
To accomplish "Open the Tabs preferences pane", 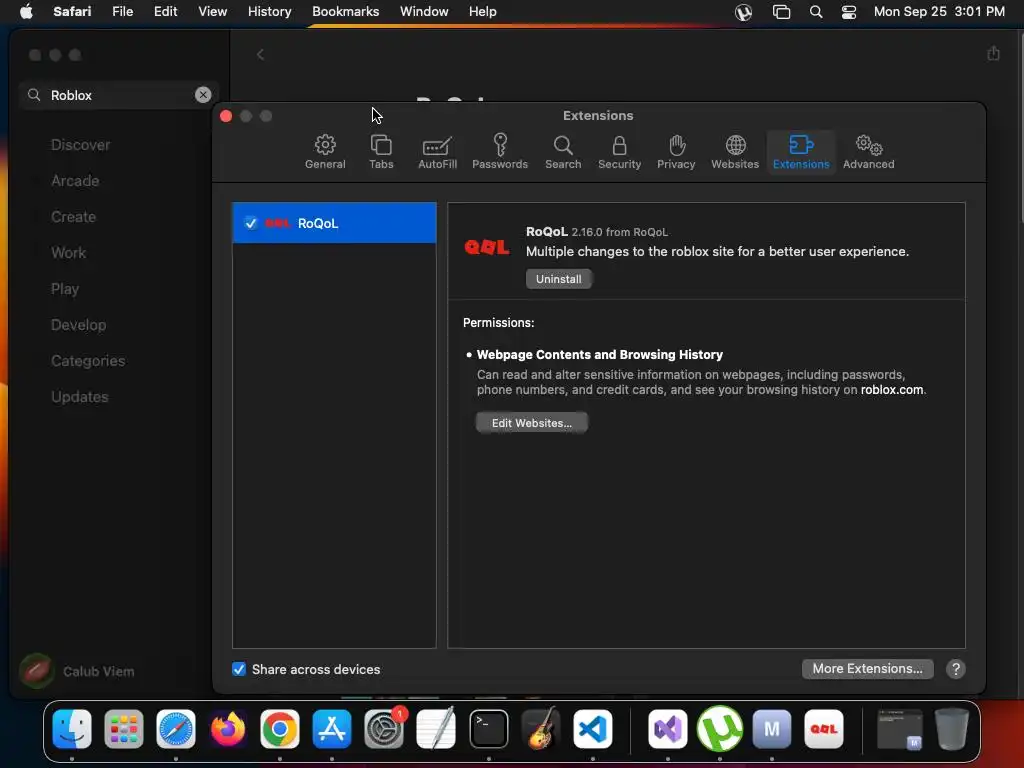I will 381,152.
